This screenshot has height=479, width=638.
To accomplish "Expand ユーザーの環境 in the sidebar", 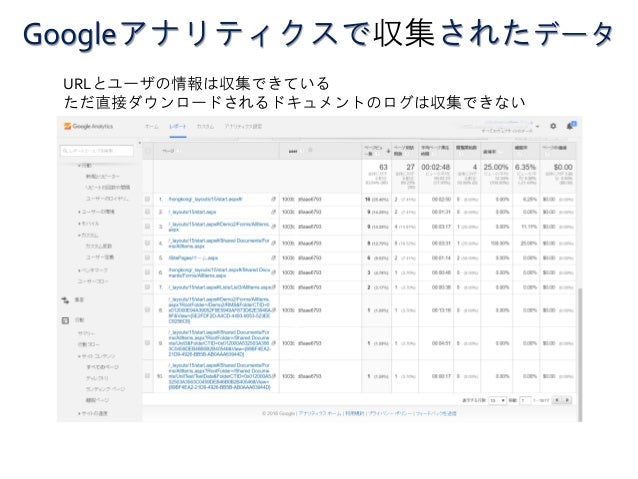I will coord(96,212).
